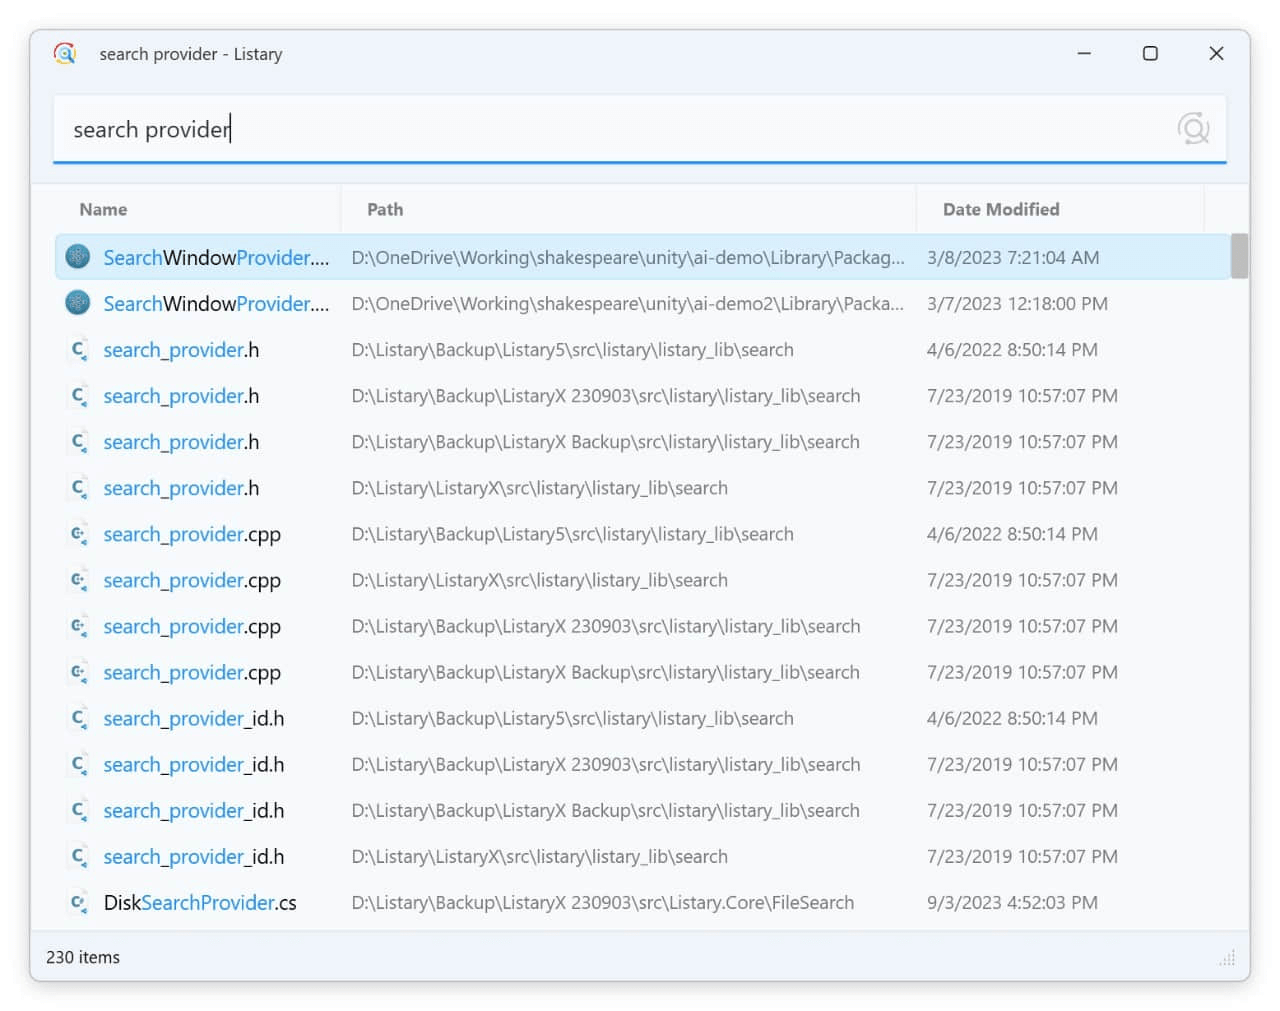
Task: Click the Unity icon of the ai-demo2 SearchWindowProvider result
Action: 78,303
